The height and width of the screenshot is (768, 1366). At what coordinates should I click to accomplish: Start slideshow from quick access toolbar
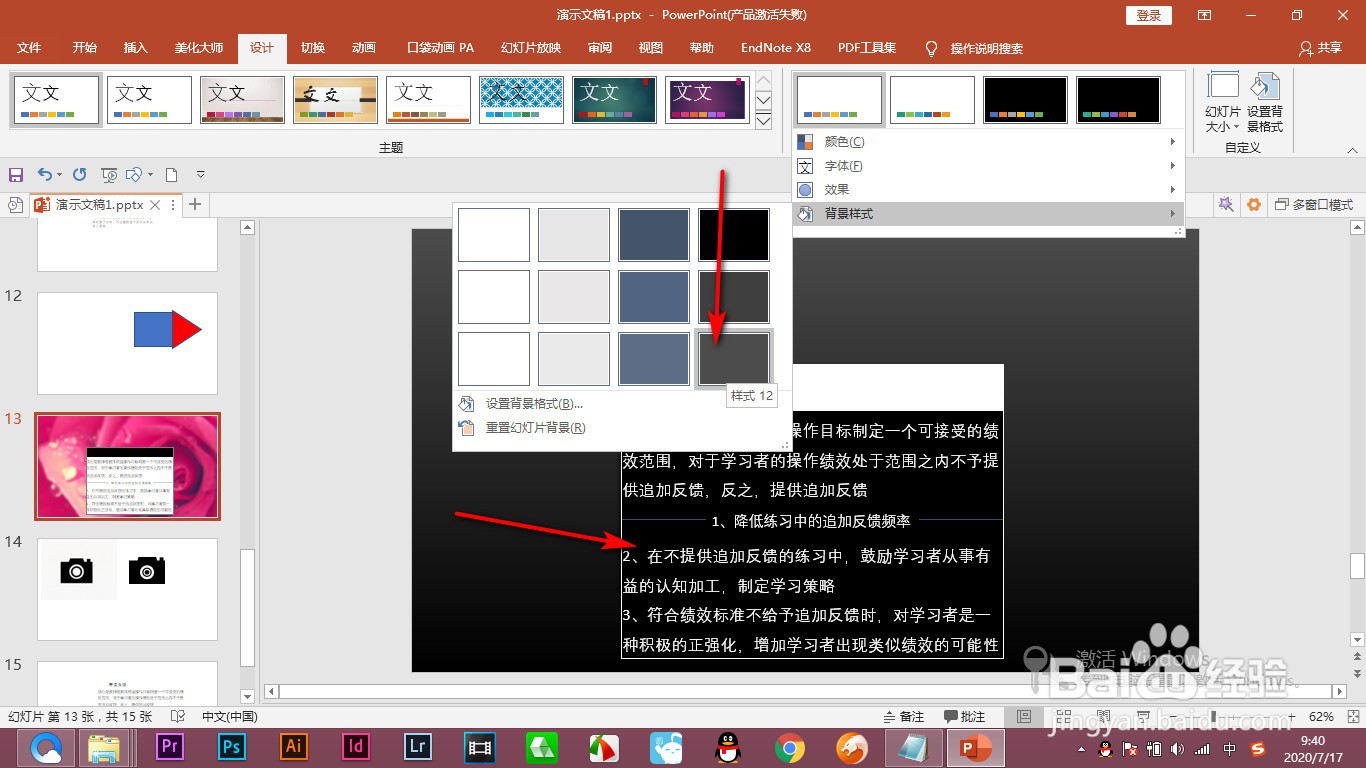(x=110, y=174)
